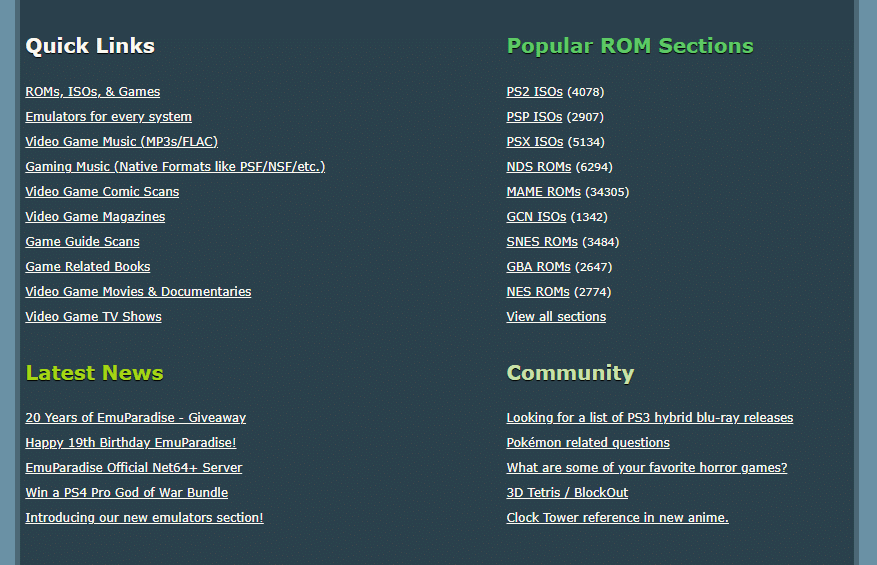Open Video Game Magazines link

tap(95, 217)
